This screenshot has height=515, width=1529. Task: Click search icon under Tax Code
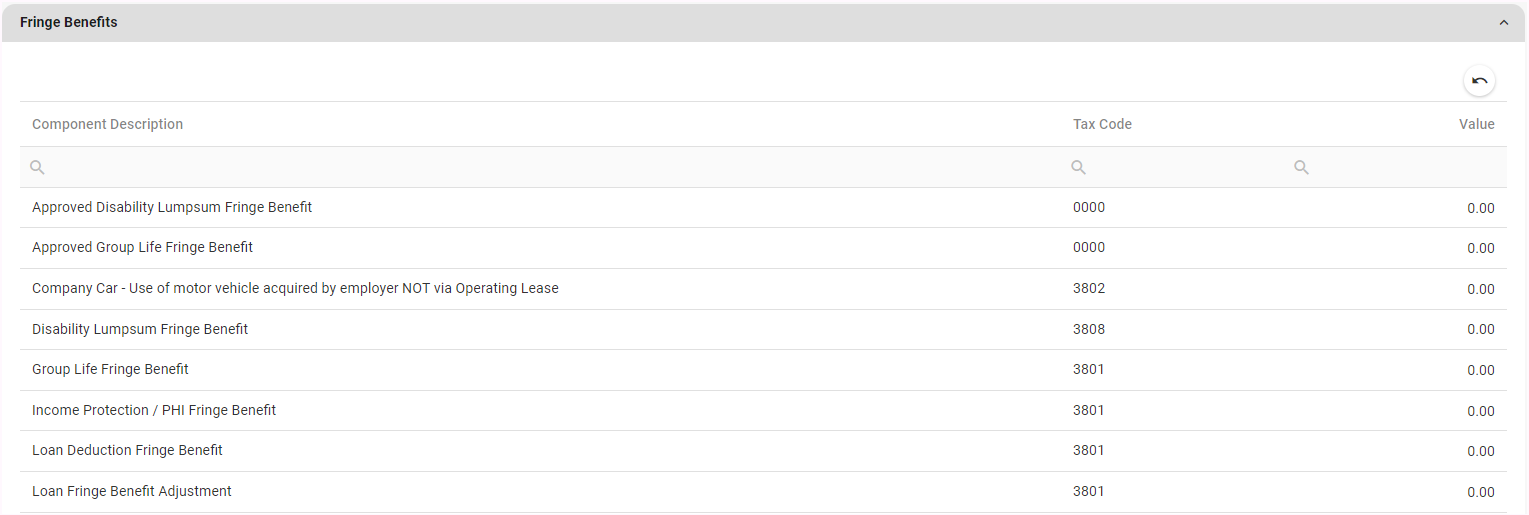coord(1078,168)
